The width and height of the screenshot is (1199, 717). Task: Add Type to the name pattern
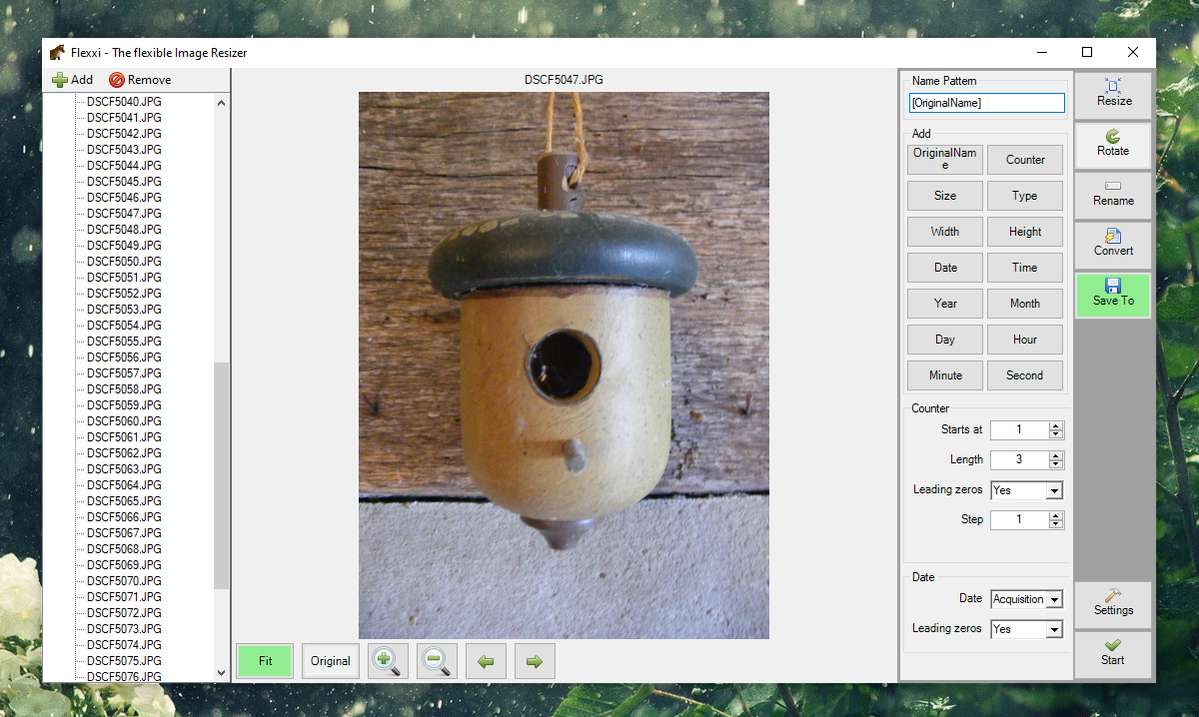(x=1025, y=196)
